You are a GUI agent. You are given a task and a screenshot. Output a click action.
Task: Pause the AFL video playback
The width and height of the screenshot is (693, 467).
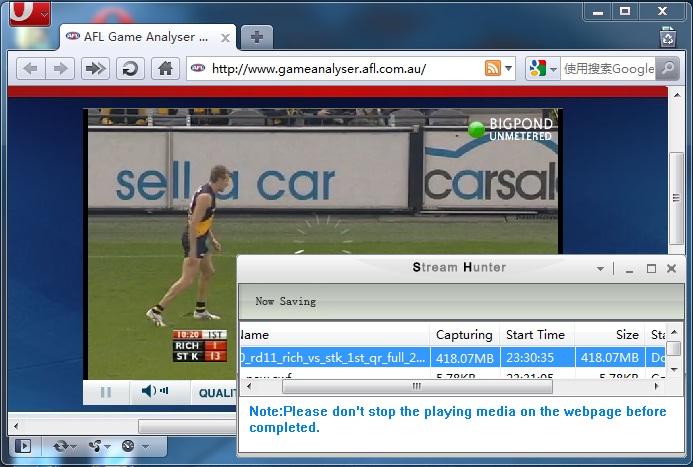point(106,392)
